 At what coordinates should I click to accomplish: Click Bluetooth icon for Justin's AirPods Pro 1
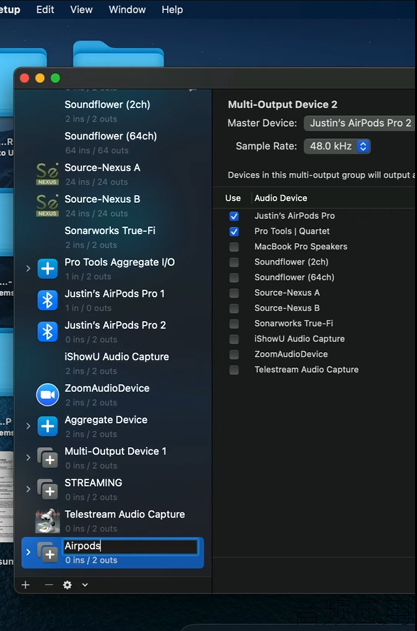coord(47,300)
